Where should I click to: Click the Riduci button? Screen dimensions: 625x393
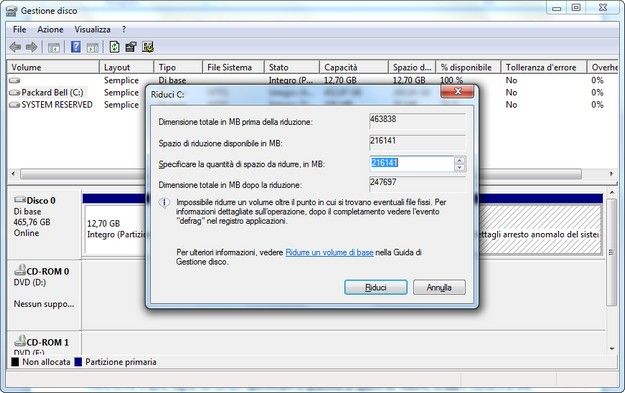coord(375,287)
